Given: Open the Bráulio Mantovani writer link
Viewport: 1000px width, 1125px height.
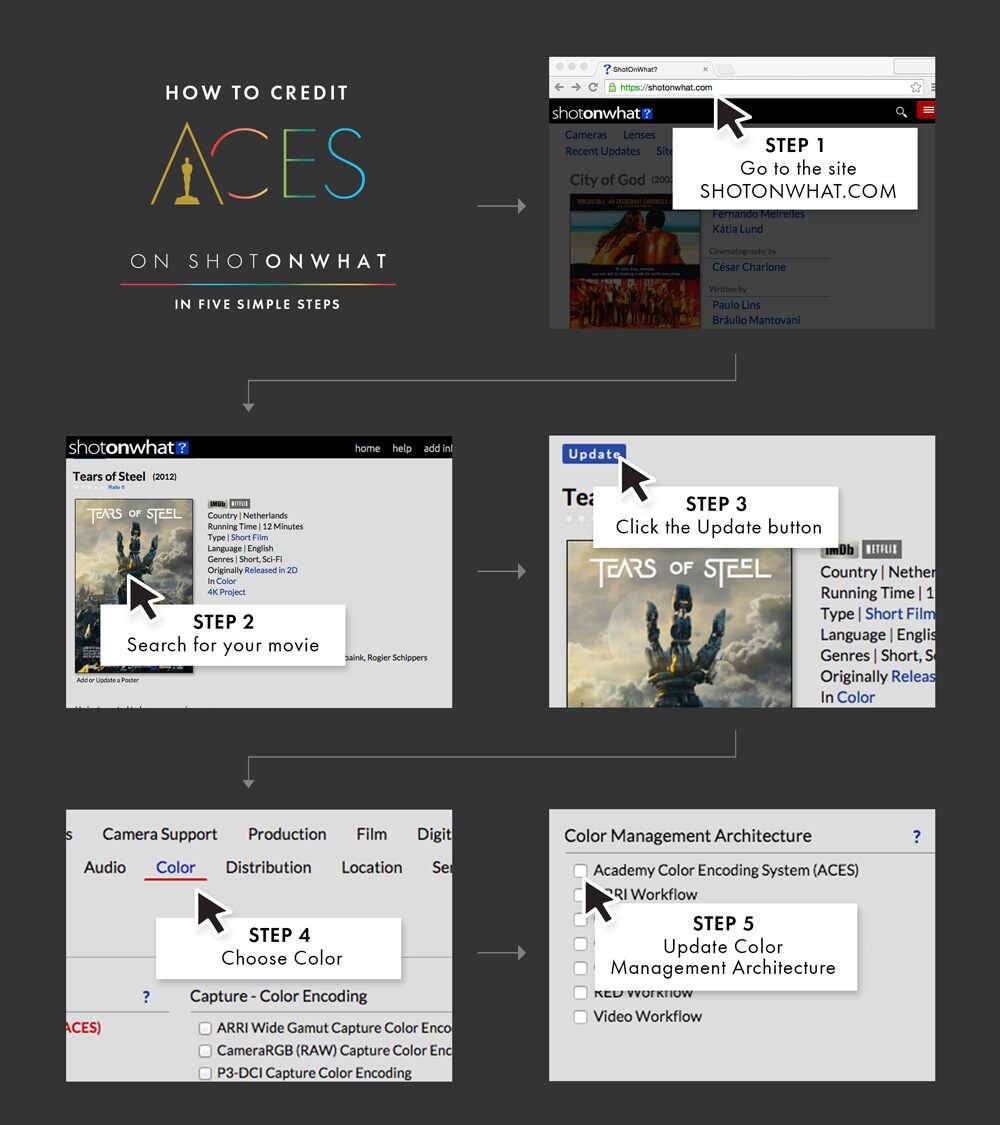Looking at the screenshot, I should point(756,320).
